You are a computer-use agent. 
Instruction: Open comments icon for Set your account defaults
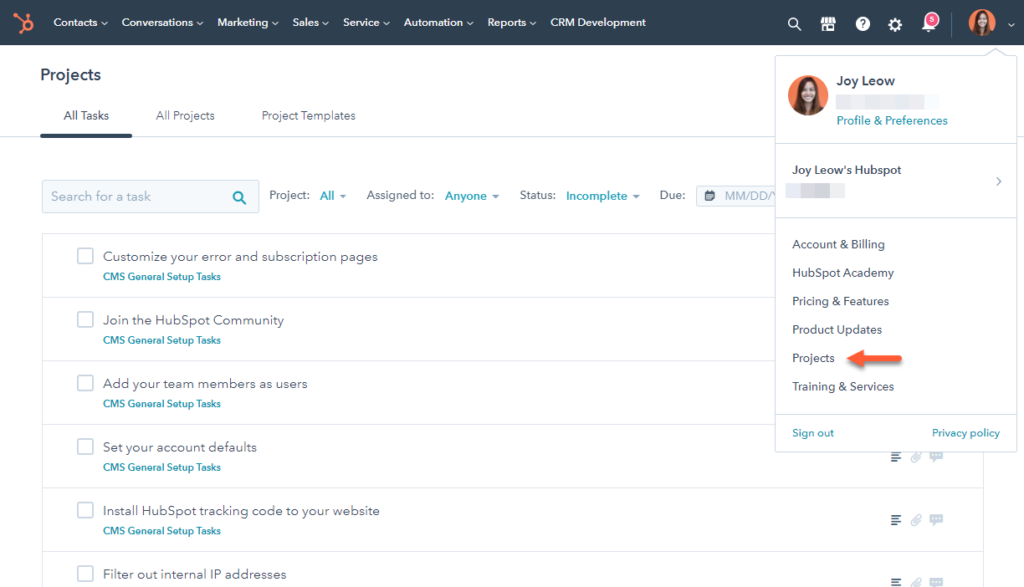point(936,457)
